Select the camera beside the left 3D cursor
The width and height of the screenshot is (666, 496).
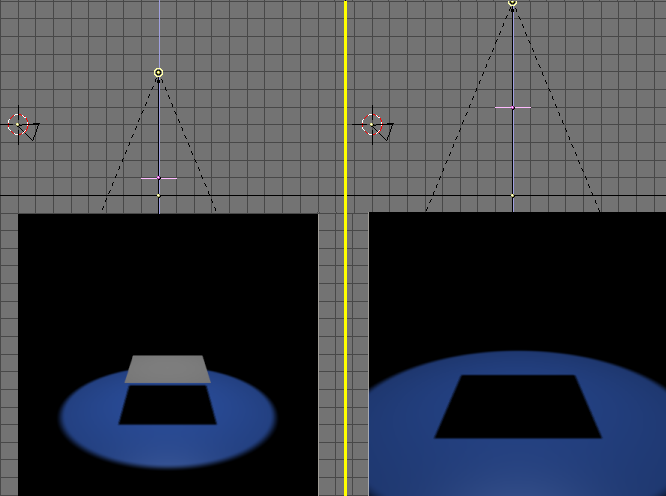[33, 130]
